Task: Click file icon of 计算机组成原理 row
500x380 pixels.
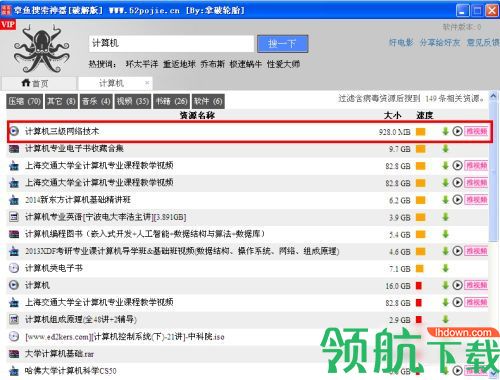Action: [14, 320]
